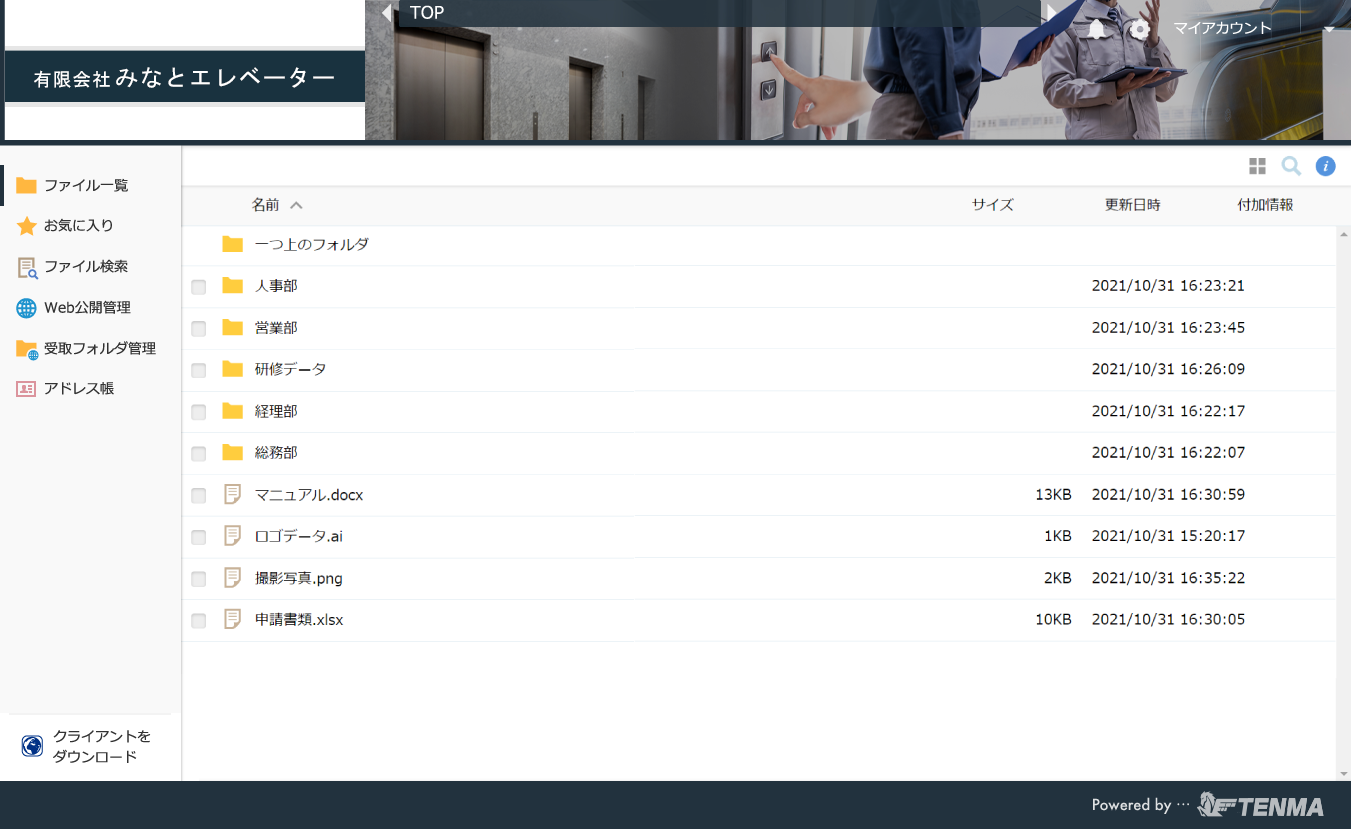The width and height of the screenshot is (1351, 829).
Task: Click the 人事部 folder icon
Action: click(x=233, y=286)
